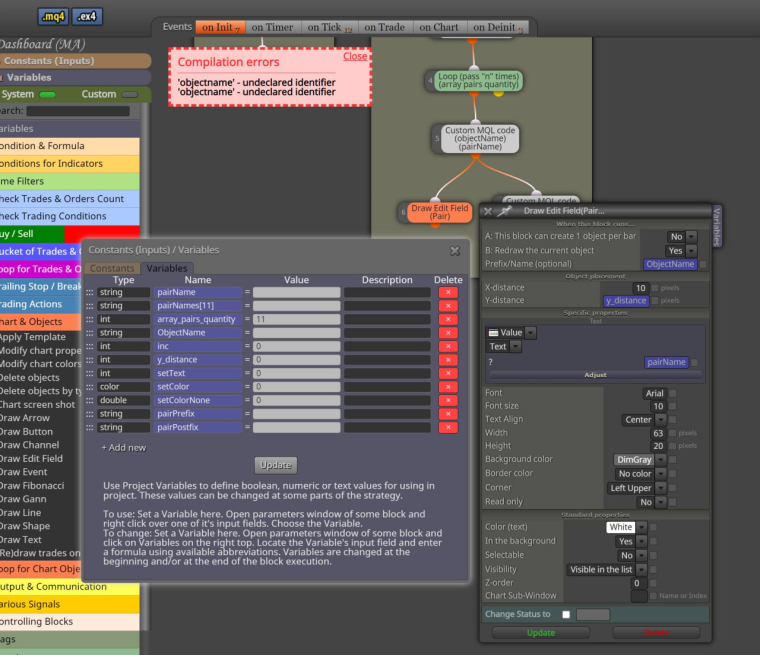Delete the pairPostfix variable row
Viewport: 760px width, 655px height.
coord(448,428)
